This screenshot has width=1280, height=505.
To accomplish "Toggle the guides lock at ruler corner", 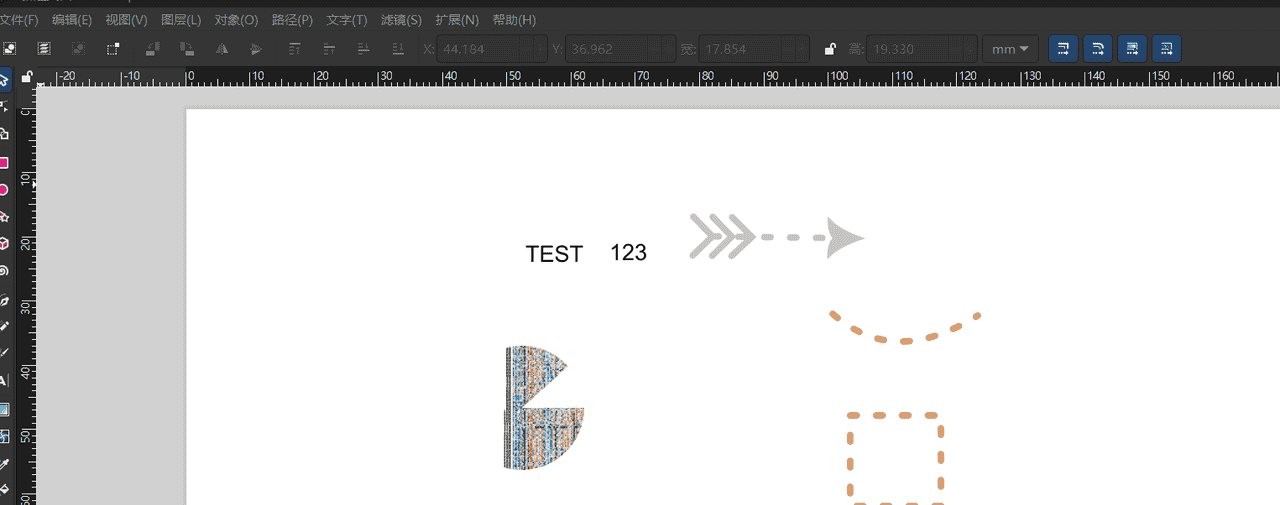I will tap(27, 77).
